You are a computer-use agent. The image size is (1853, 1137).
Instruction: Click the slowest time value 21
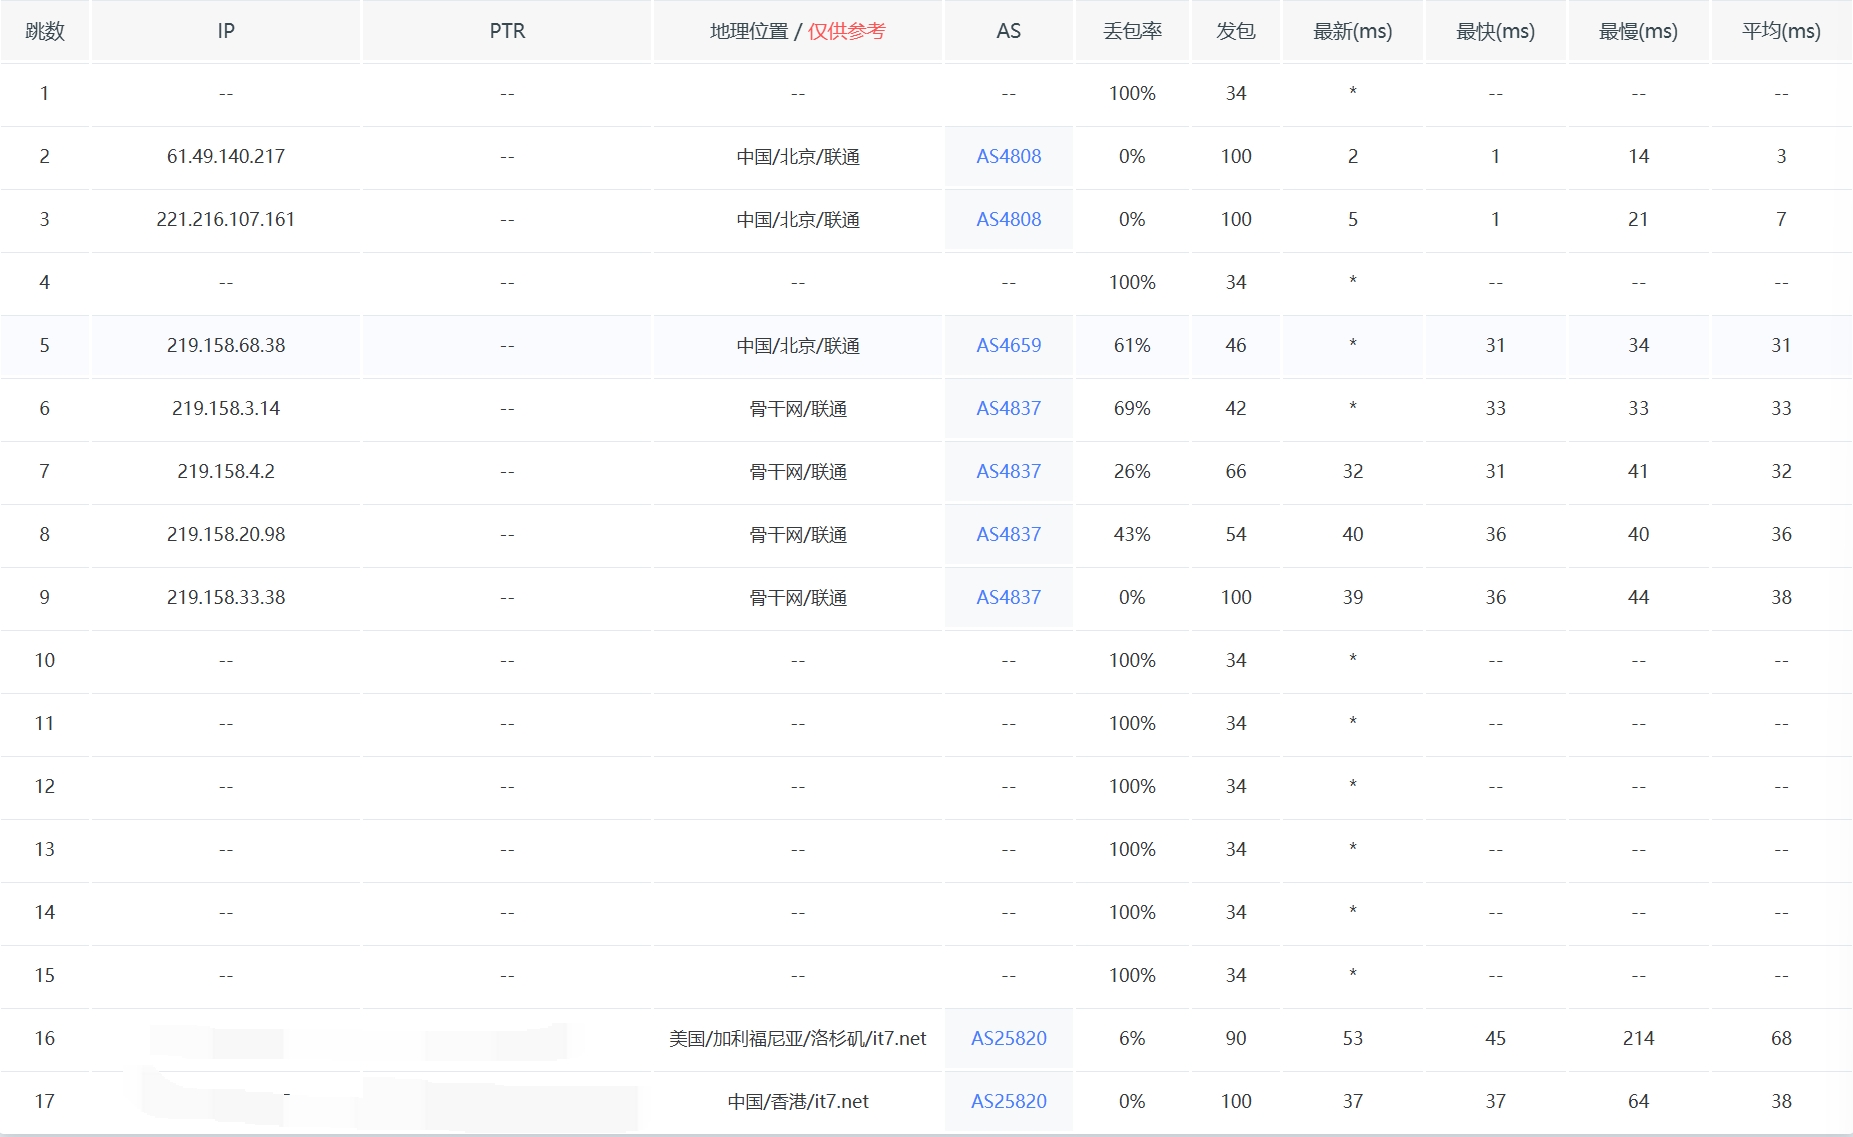tap(1638, 219)
